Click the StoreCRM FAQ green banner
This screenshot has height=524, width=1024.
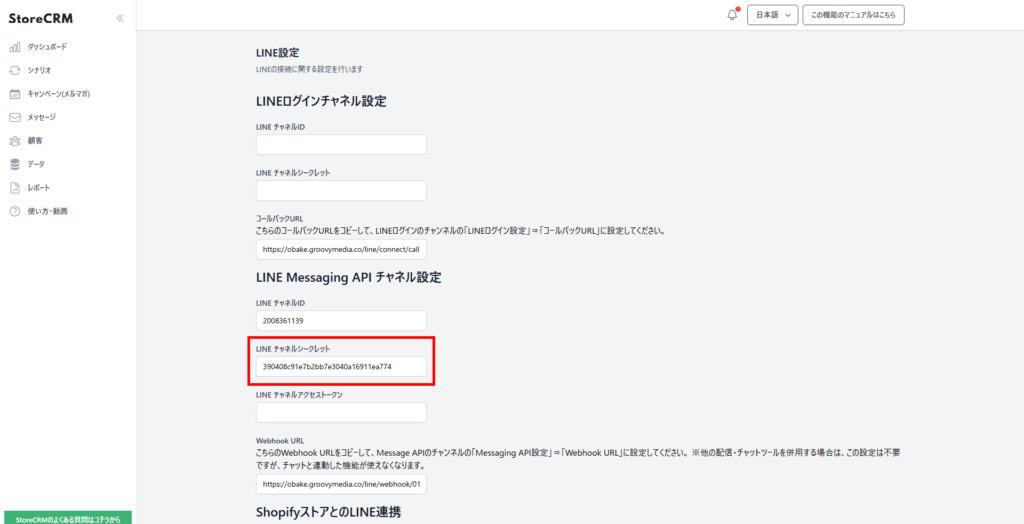coord(66,518)
